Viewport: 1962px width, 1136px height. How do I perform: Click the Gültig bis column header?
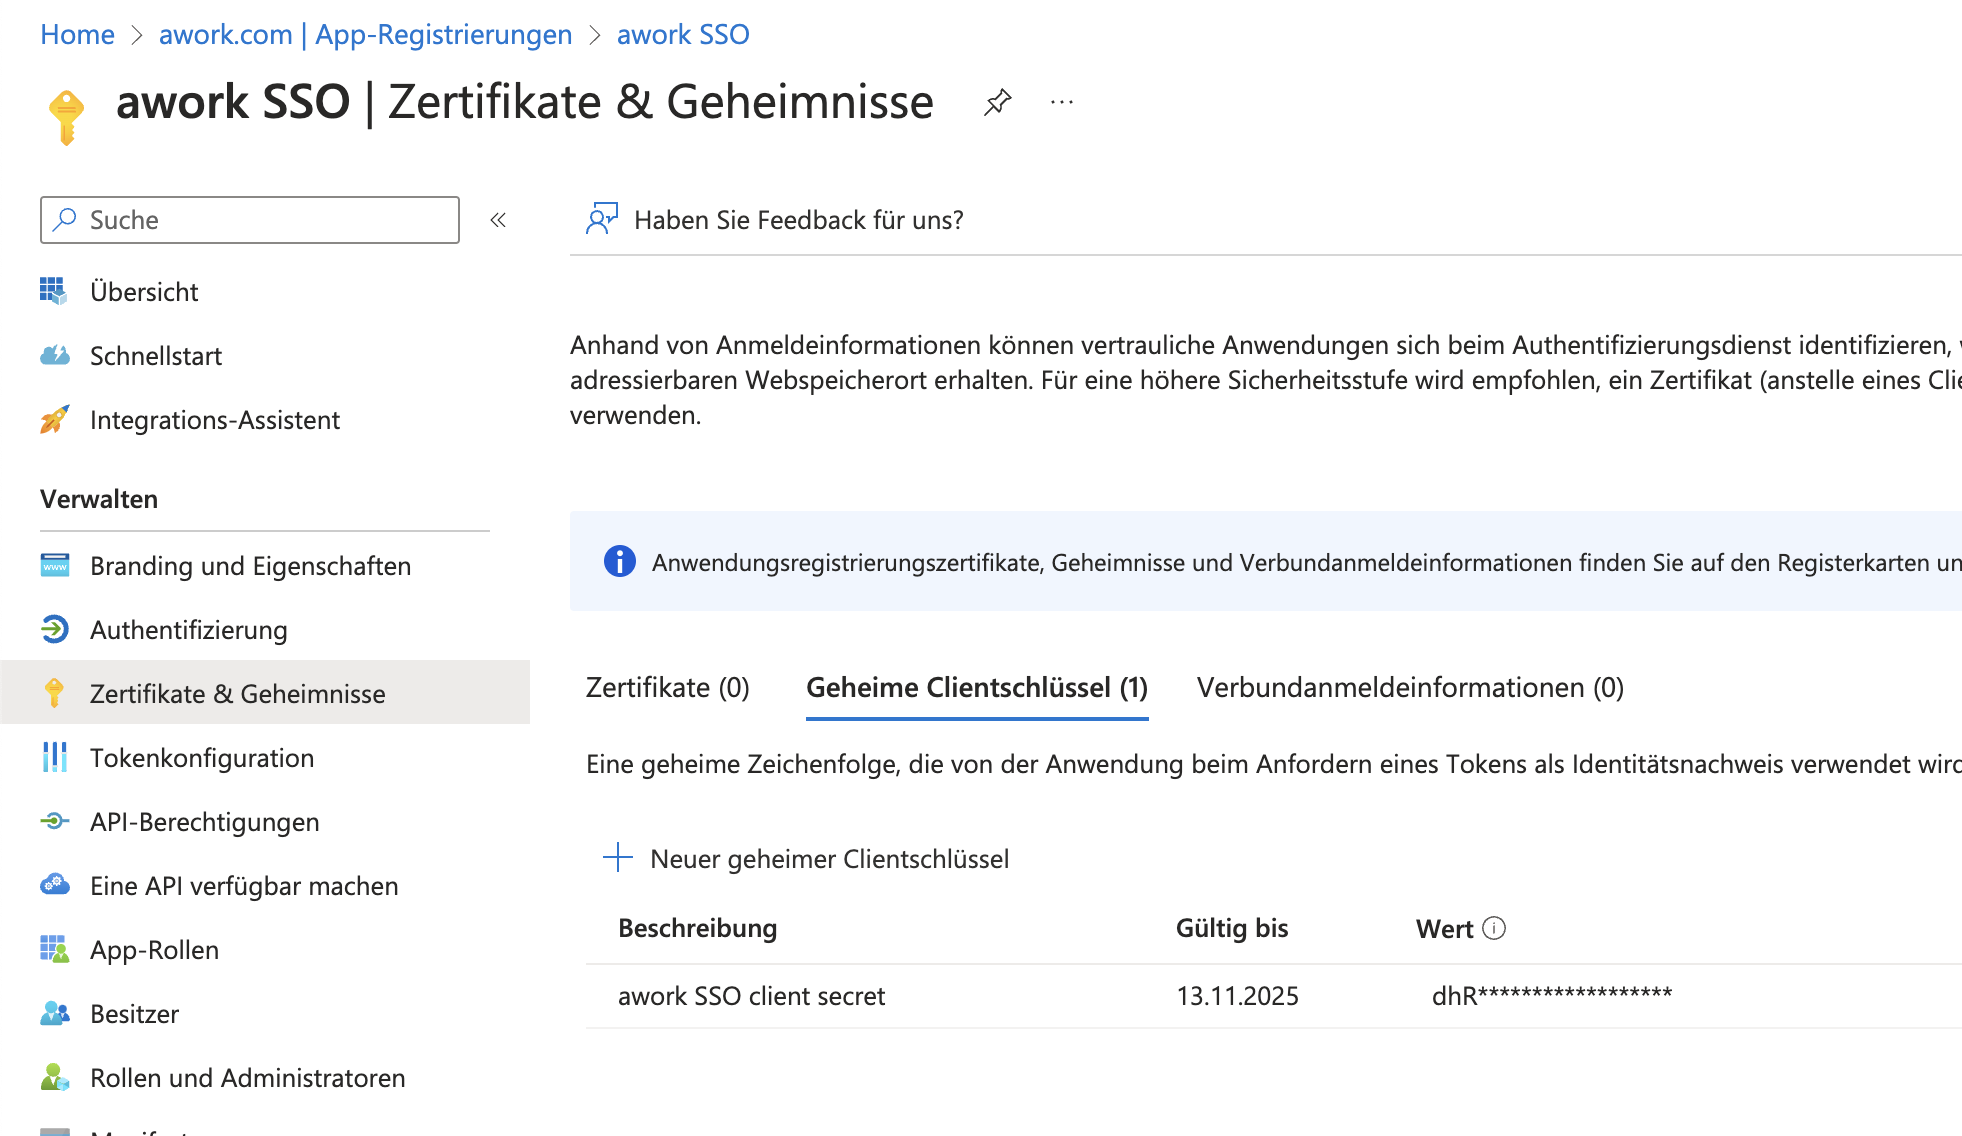pos(1231,928)
